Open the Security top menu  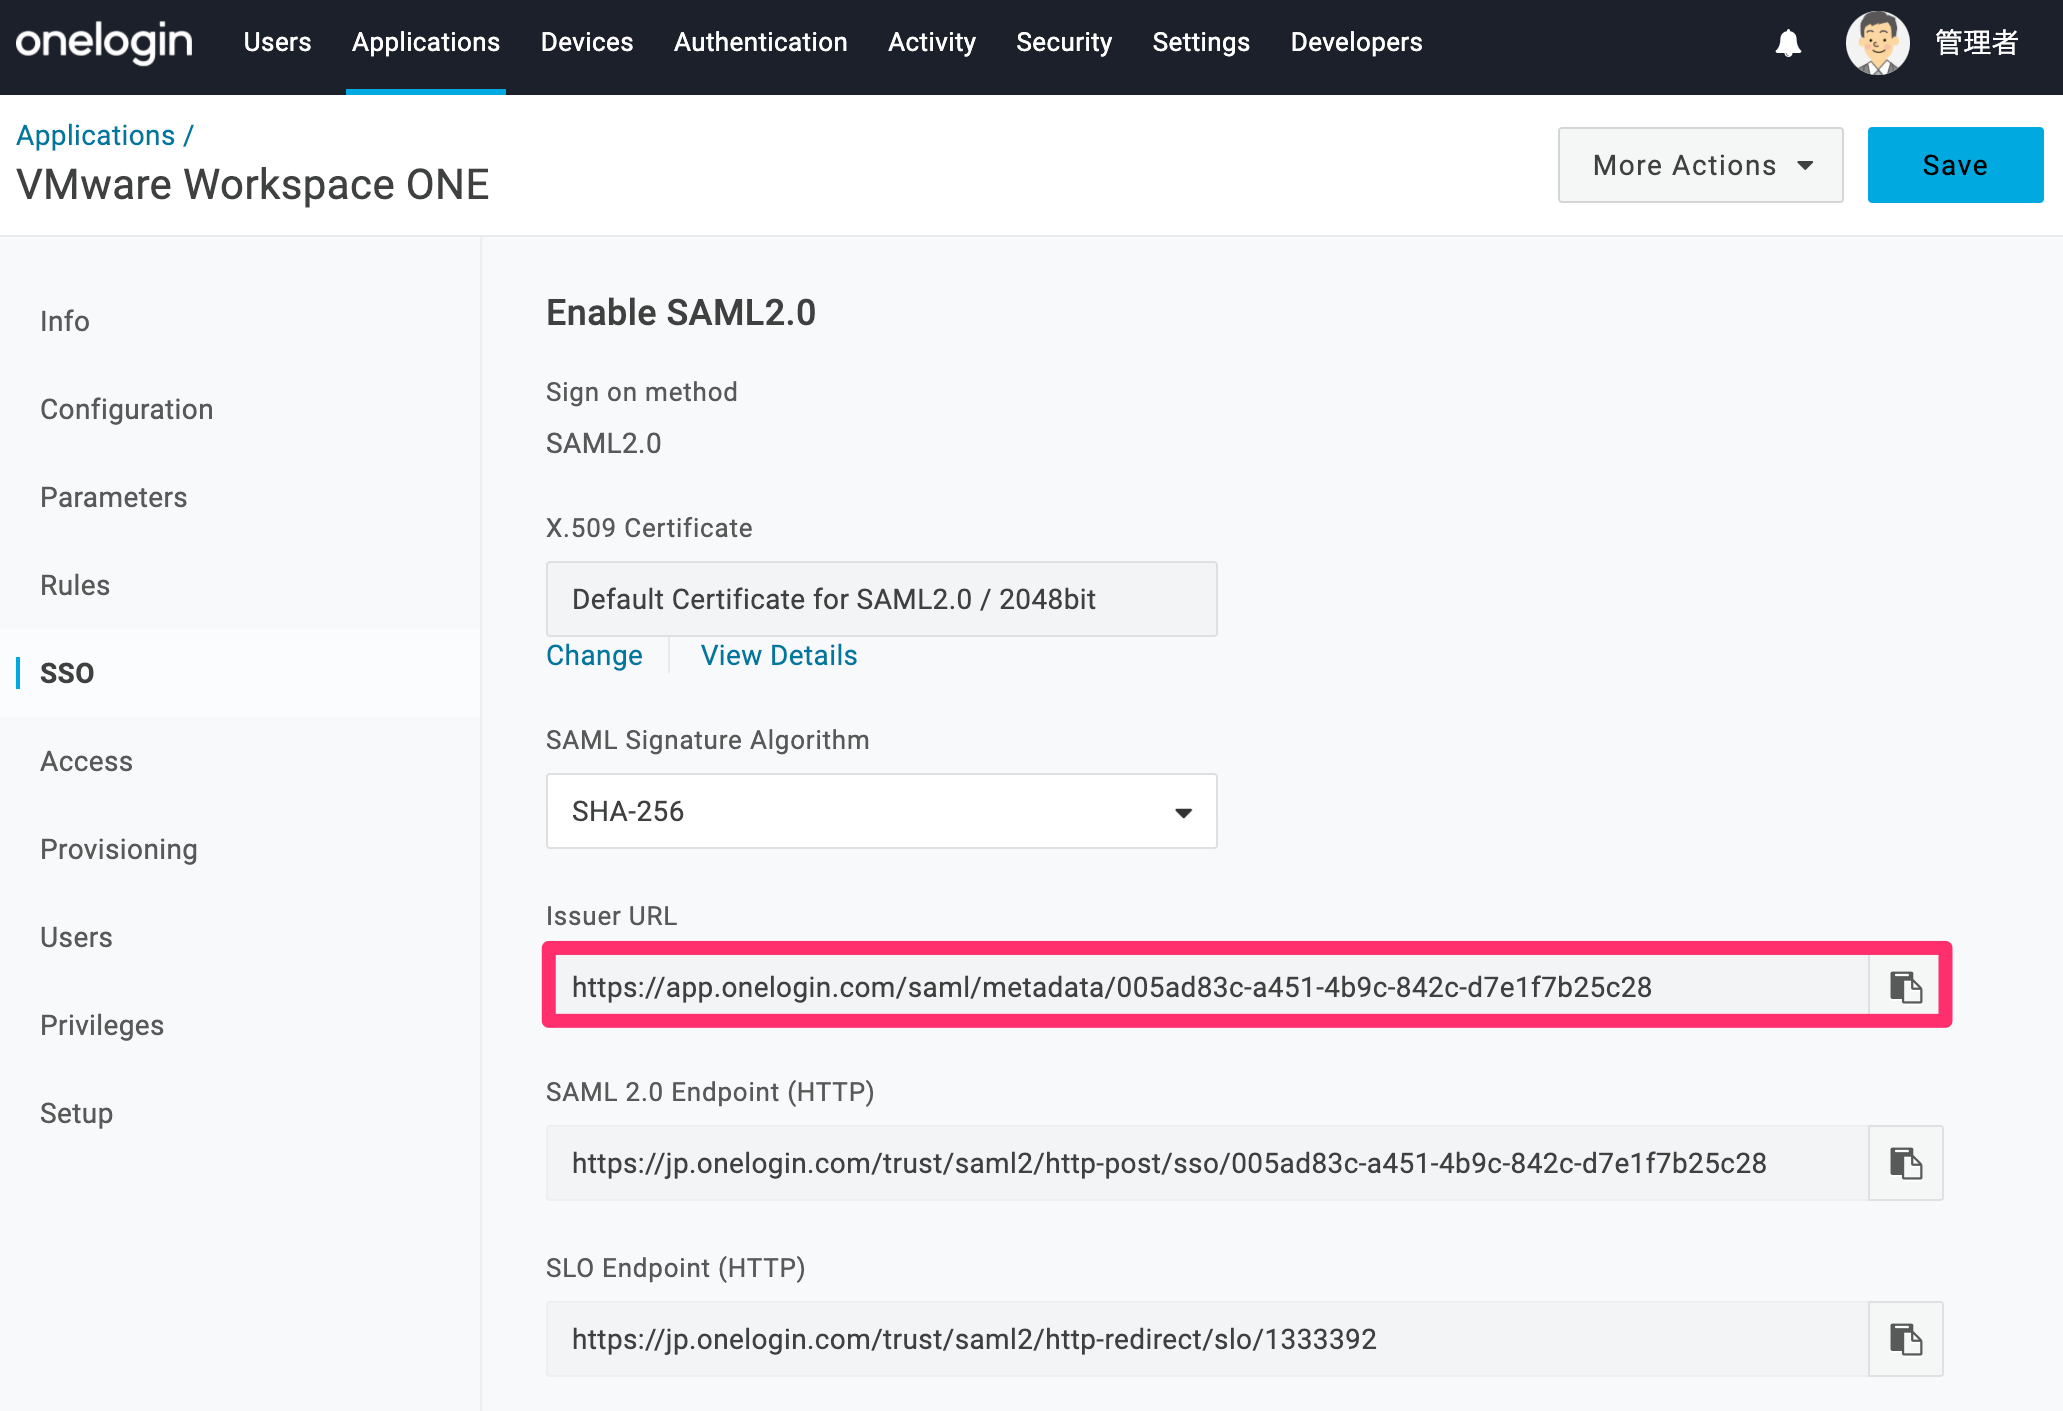[1064, 42]
